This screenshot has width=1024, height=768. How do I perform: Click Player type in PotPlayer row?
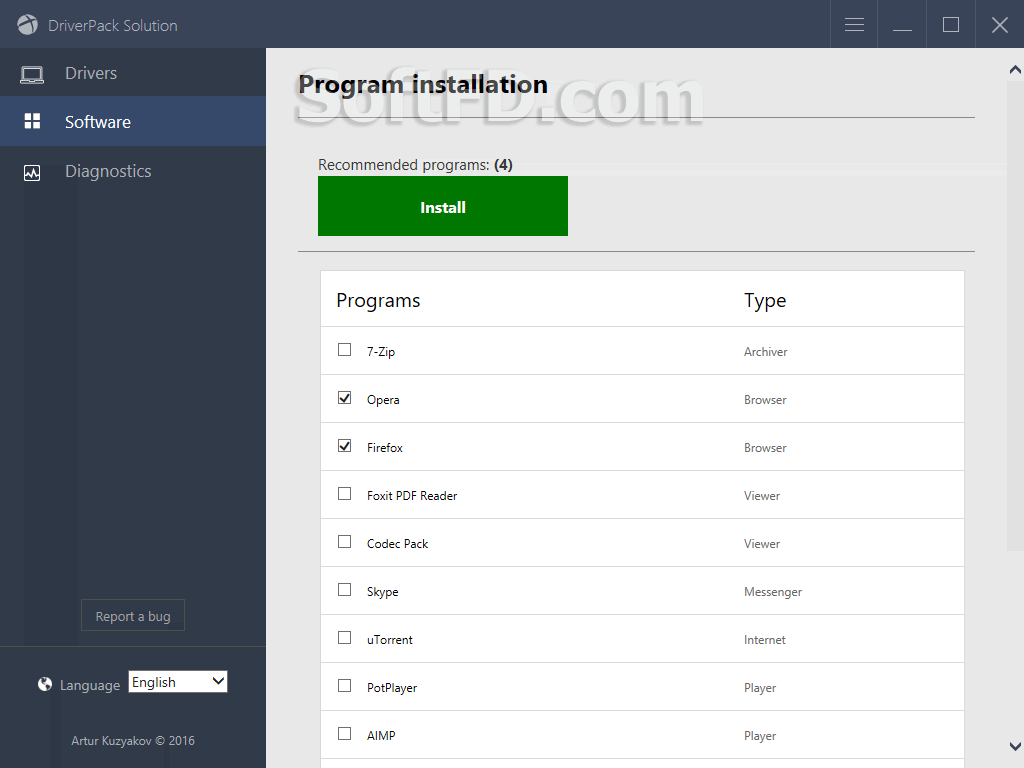760,688
